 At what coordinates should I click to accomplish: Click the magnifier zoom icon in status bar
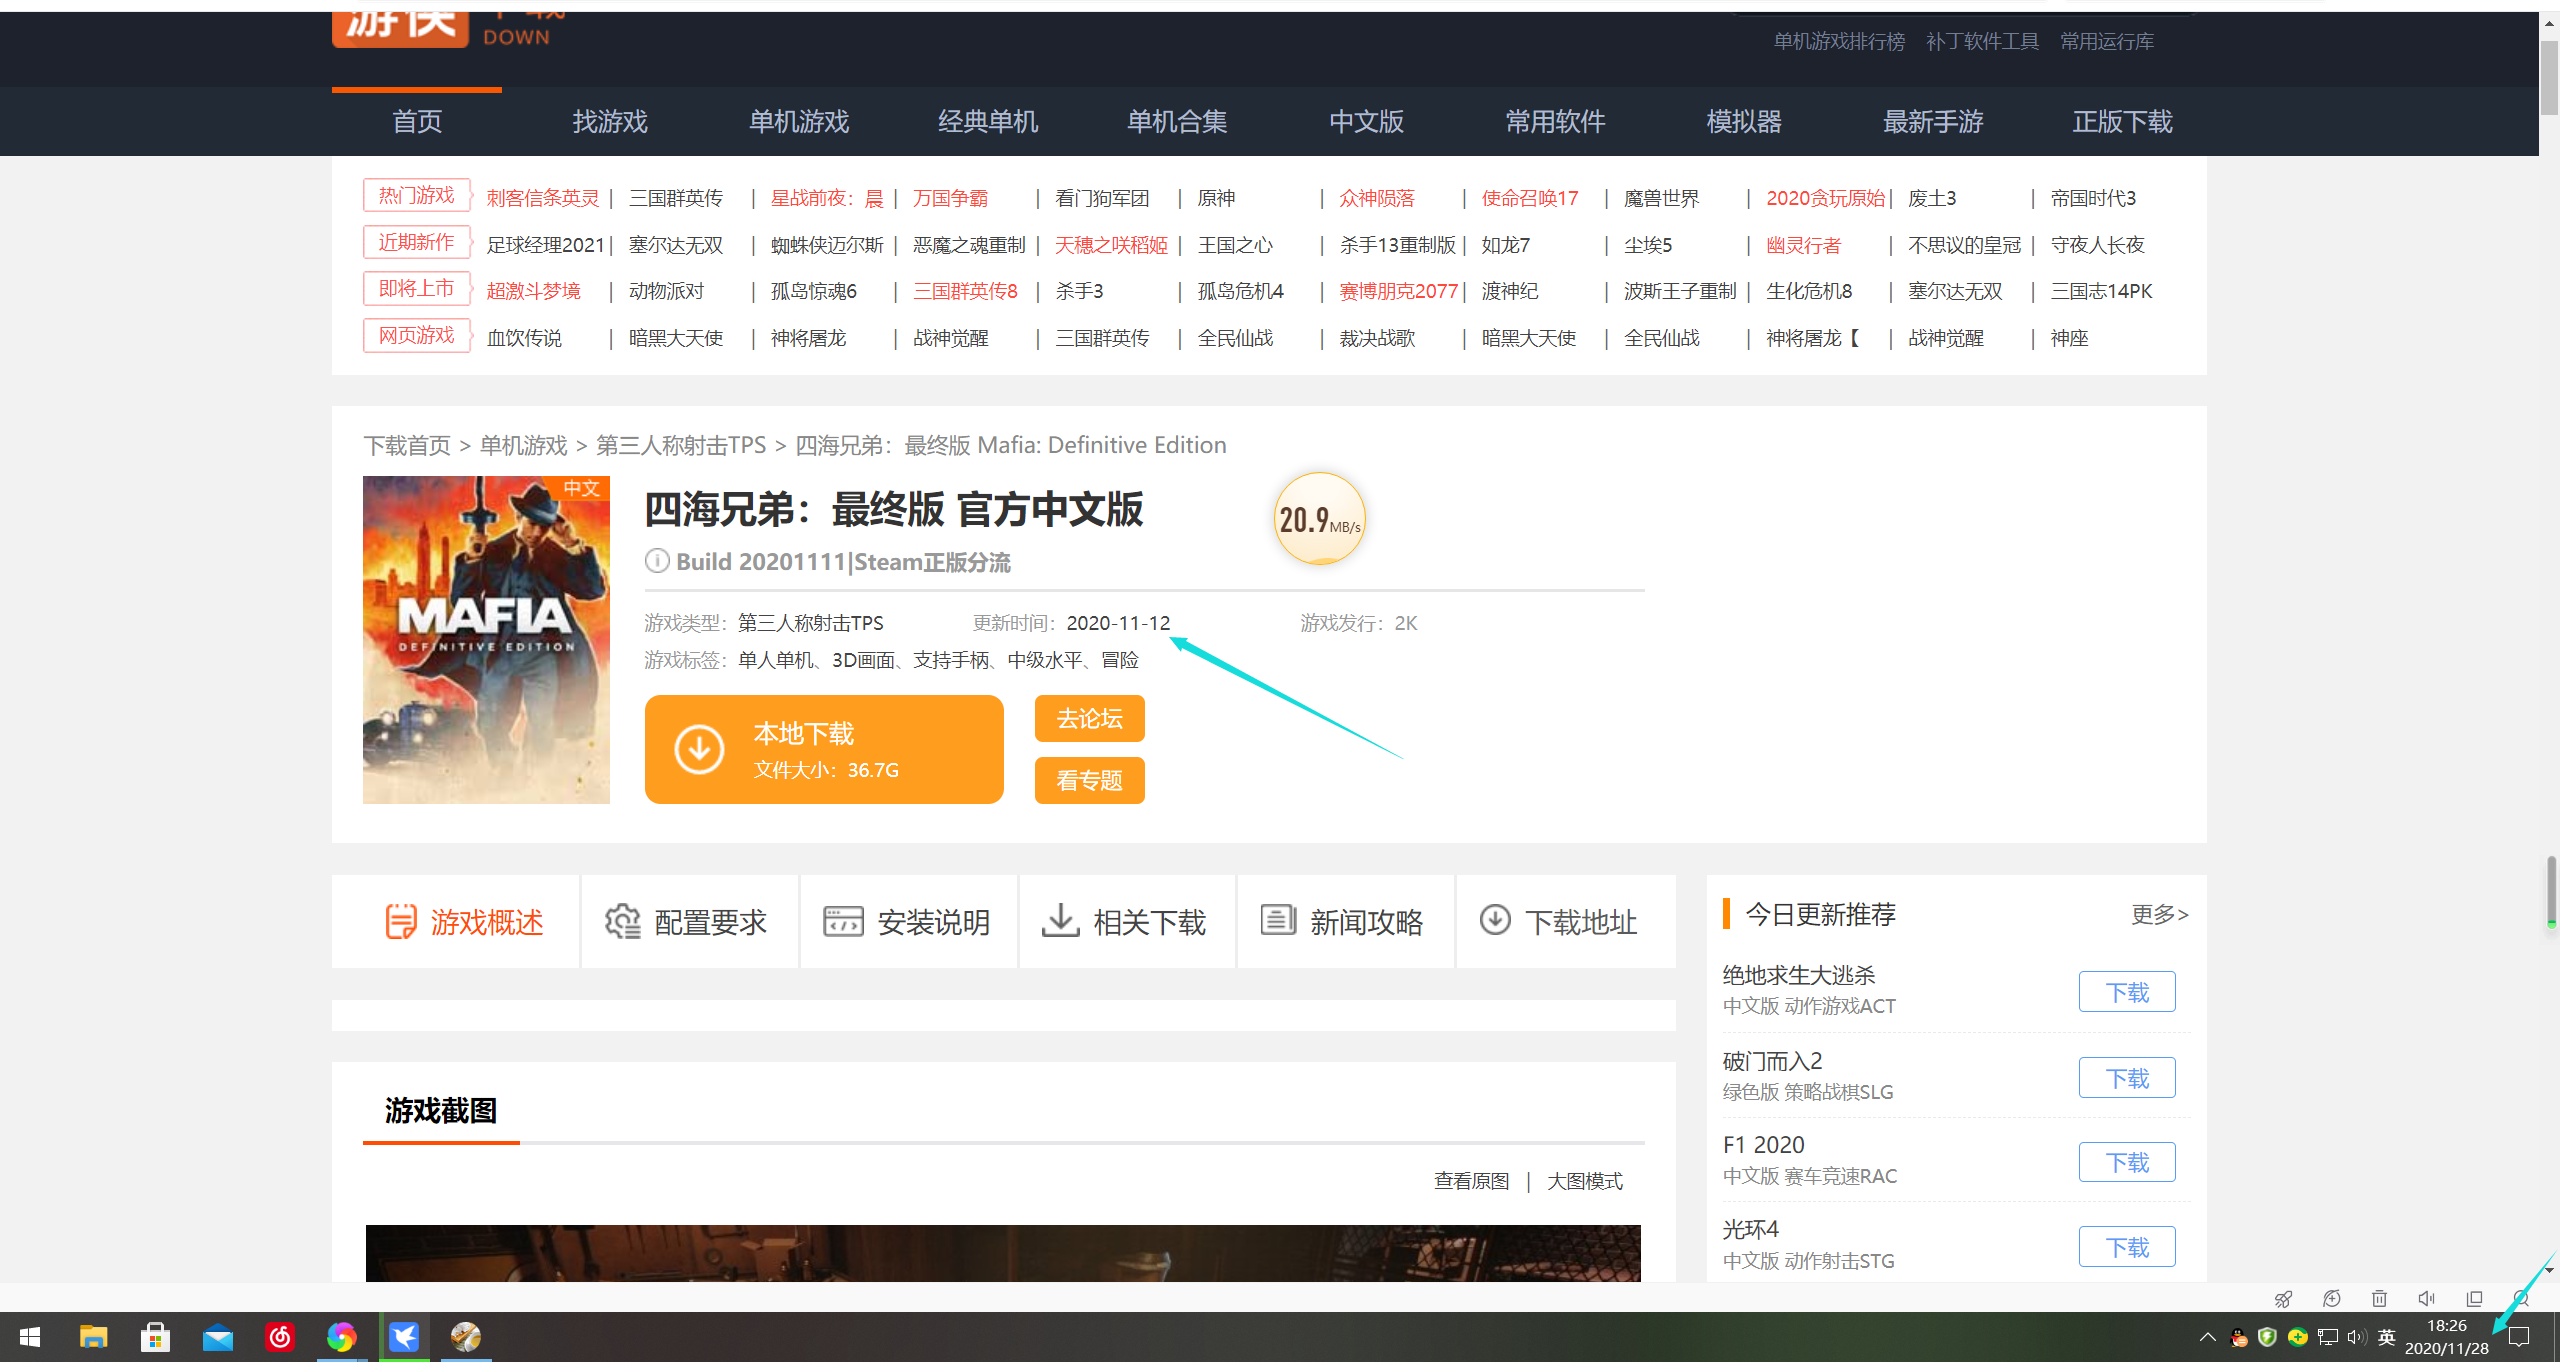point(2520,1299)
